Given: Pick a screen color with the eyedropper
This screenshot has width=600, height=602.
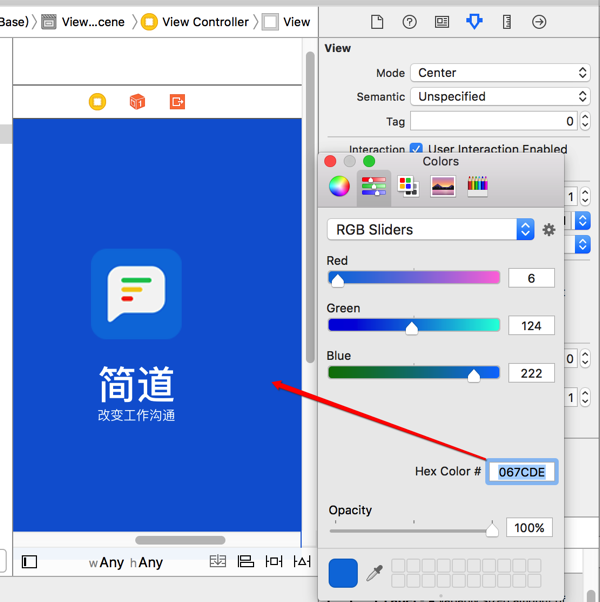Looking at the screenshot, I should pos(375,573).
